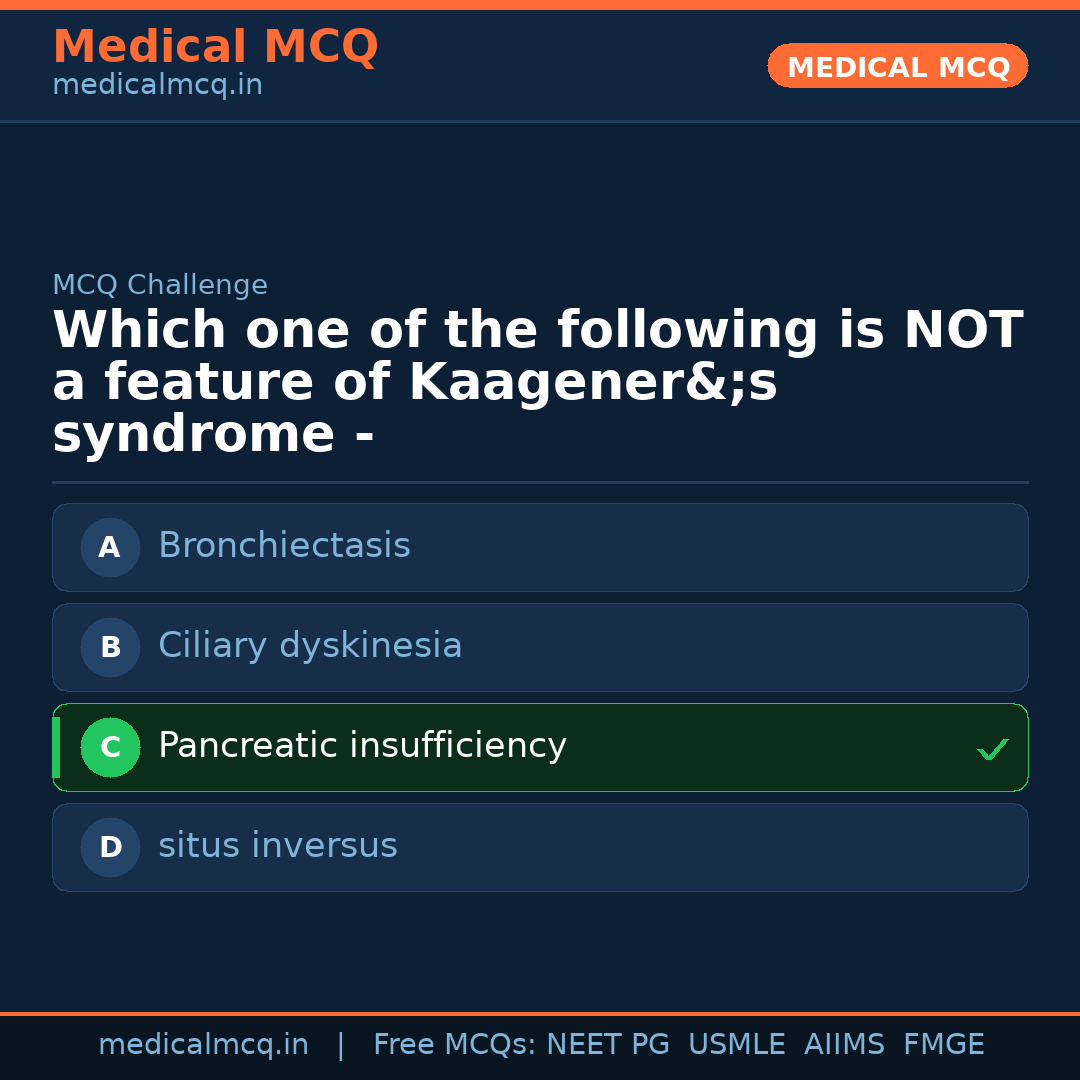Switch to the USMLE section
Image resolution: width=1080 pixels, height=1080 pixels.
[x=737, y=1043]
